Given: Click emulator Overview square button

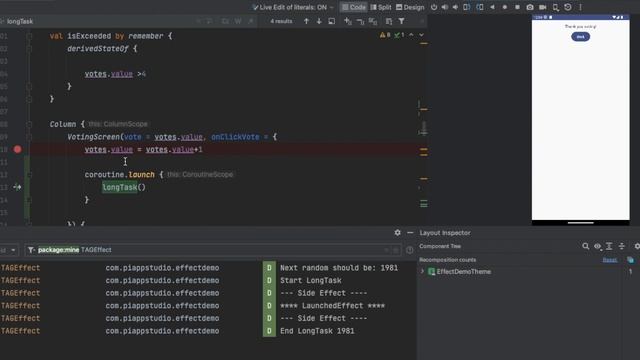Looking at the screenshot, I should tap(517, 7).
